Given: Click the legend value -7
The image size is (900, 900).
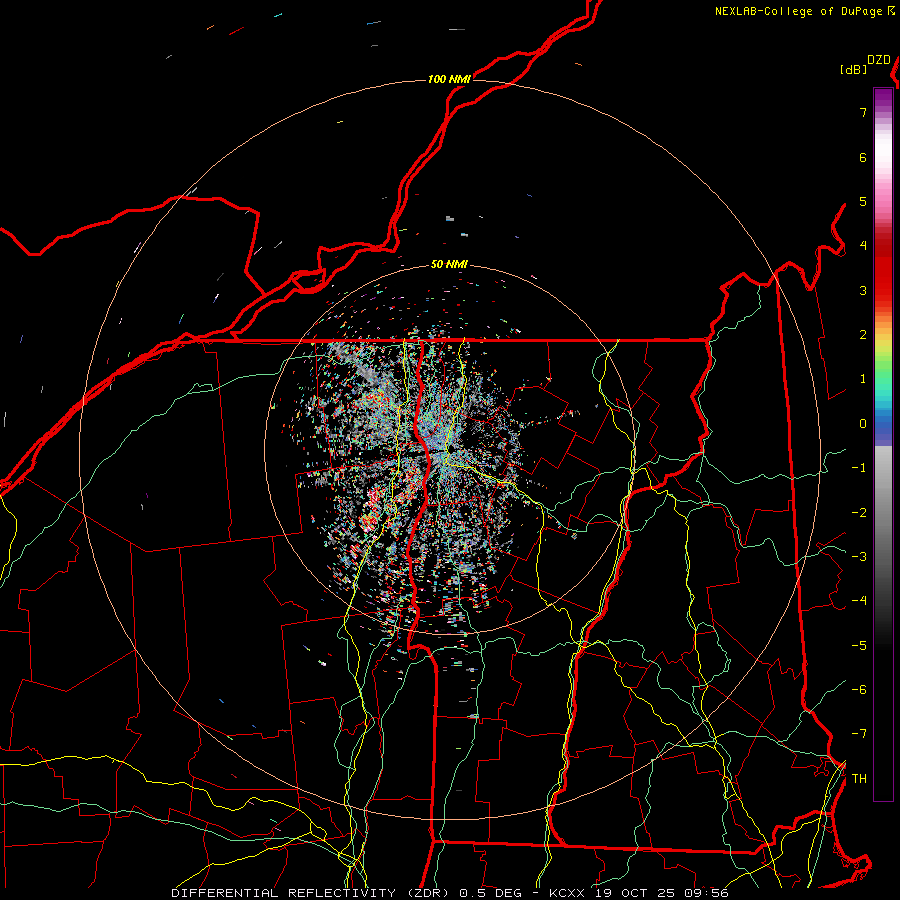Looking at the screenshot, I should (x=859, y=734).
